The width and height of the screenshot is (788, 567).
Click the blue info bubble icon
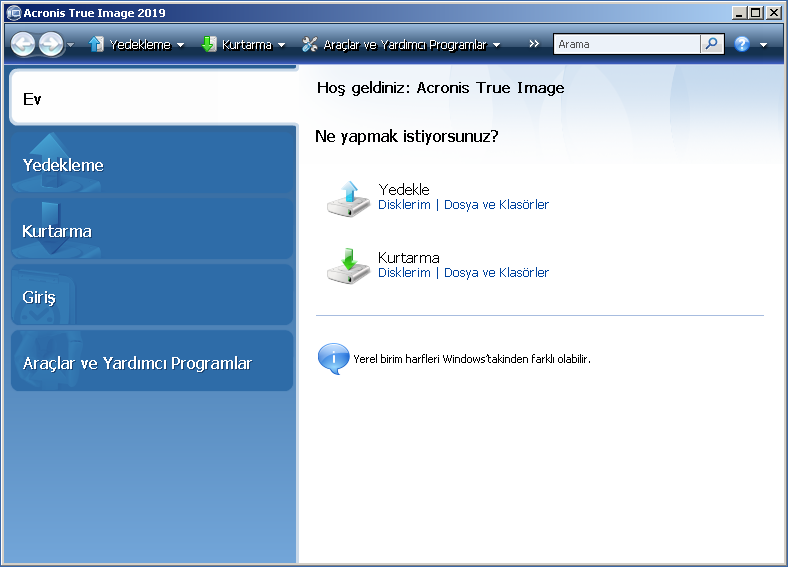[x=333, y=358]
